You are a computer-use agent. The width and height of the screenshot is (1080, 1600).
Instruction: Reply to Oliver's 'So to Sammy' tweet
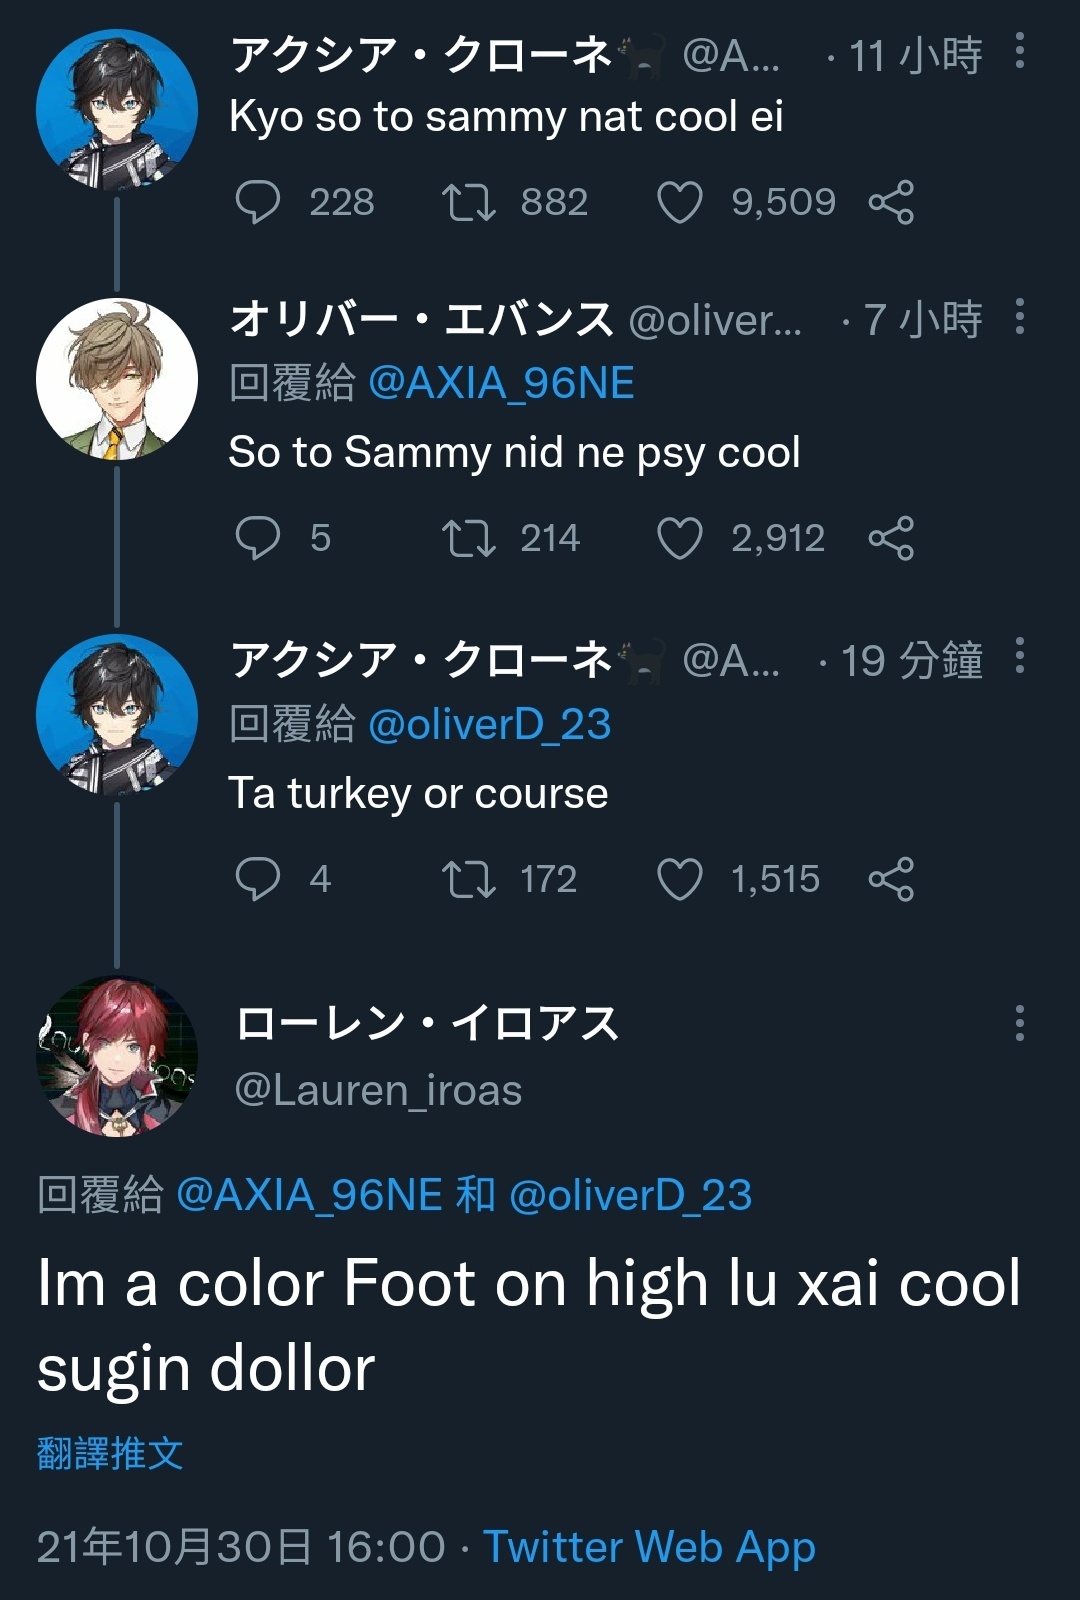click(257, 538)
